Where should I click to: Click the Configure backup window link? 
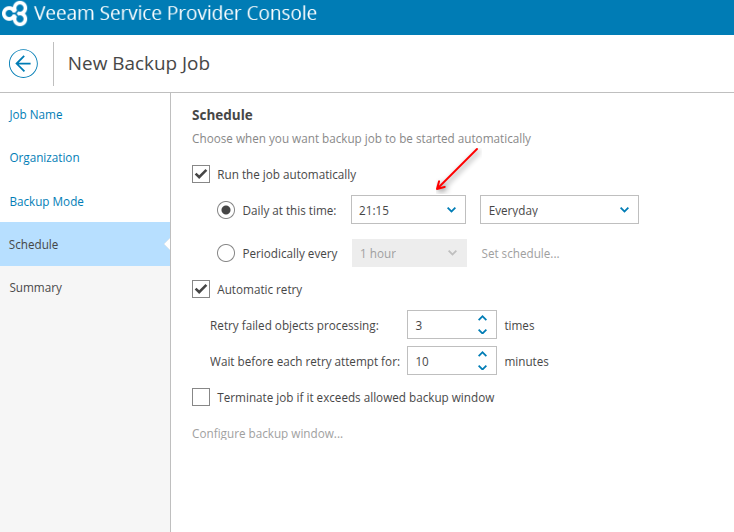pyautogui.click(x=267, y=434)
